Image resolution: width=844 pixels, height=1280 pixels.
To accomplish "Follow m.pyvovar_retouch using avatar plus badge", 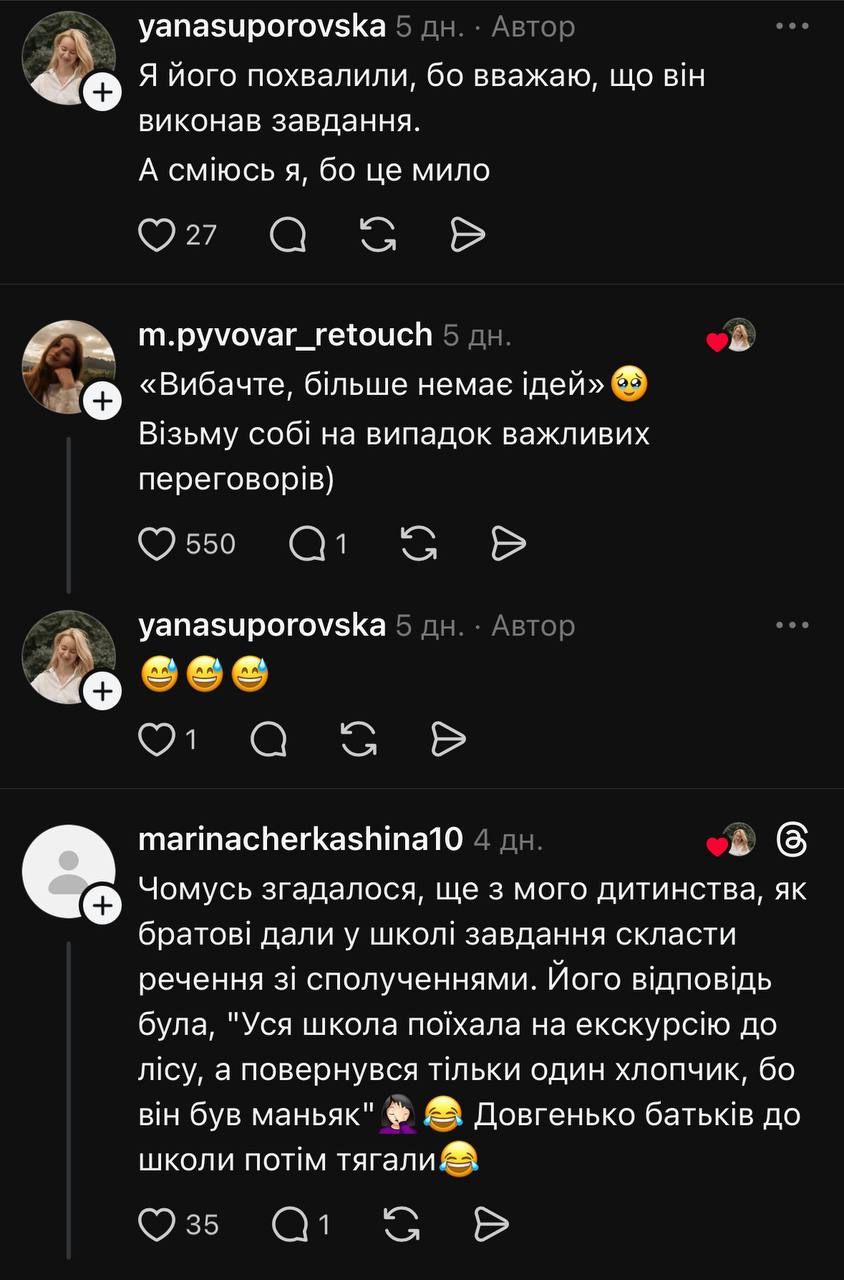I will [x=103, y=402].
